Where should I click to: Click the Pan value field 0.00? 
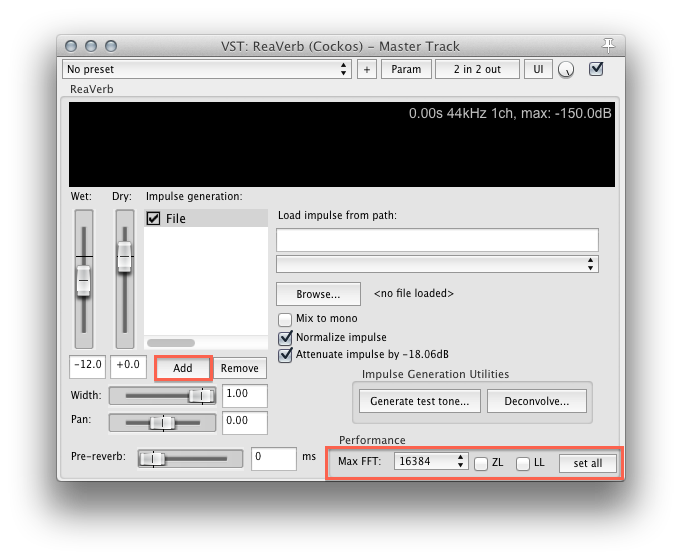coord(245,423)
